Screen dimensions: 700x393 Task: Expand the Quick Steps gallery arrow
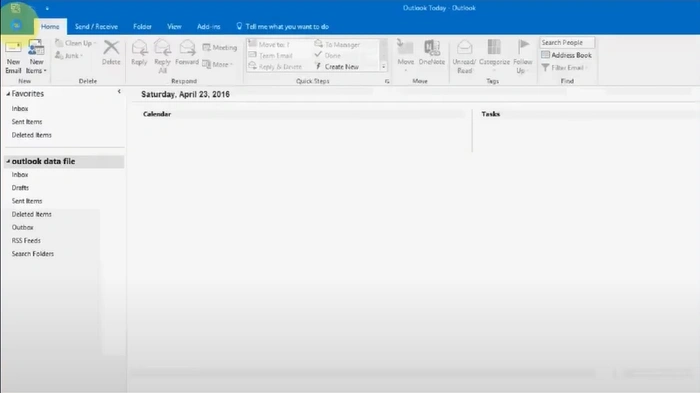click(383, 67)
